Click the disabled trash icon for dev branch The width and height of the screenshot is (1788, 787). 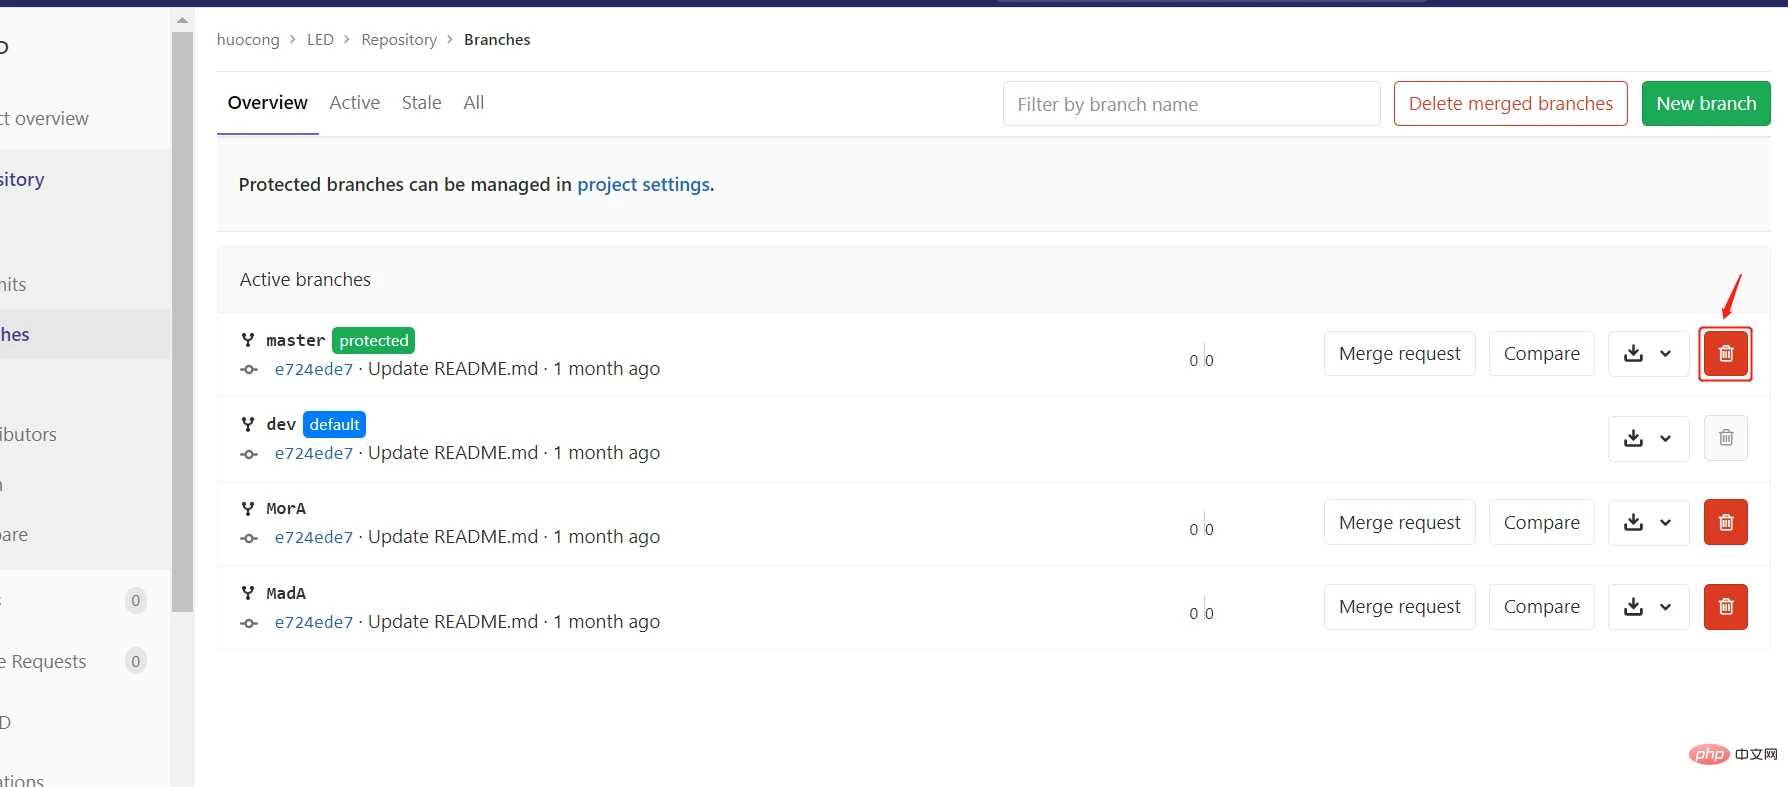click(1725, 438)
